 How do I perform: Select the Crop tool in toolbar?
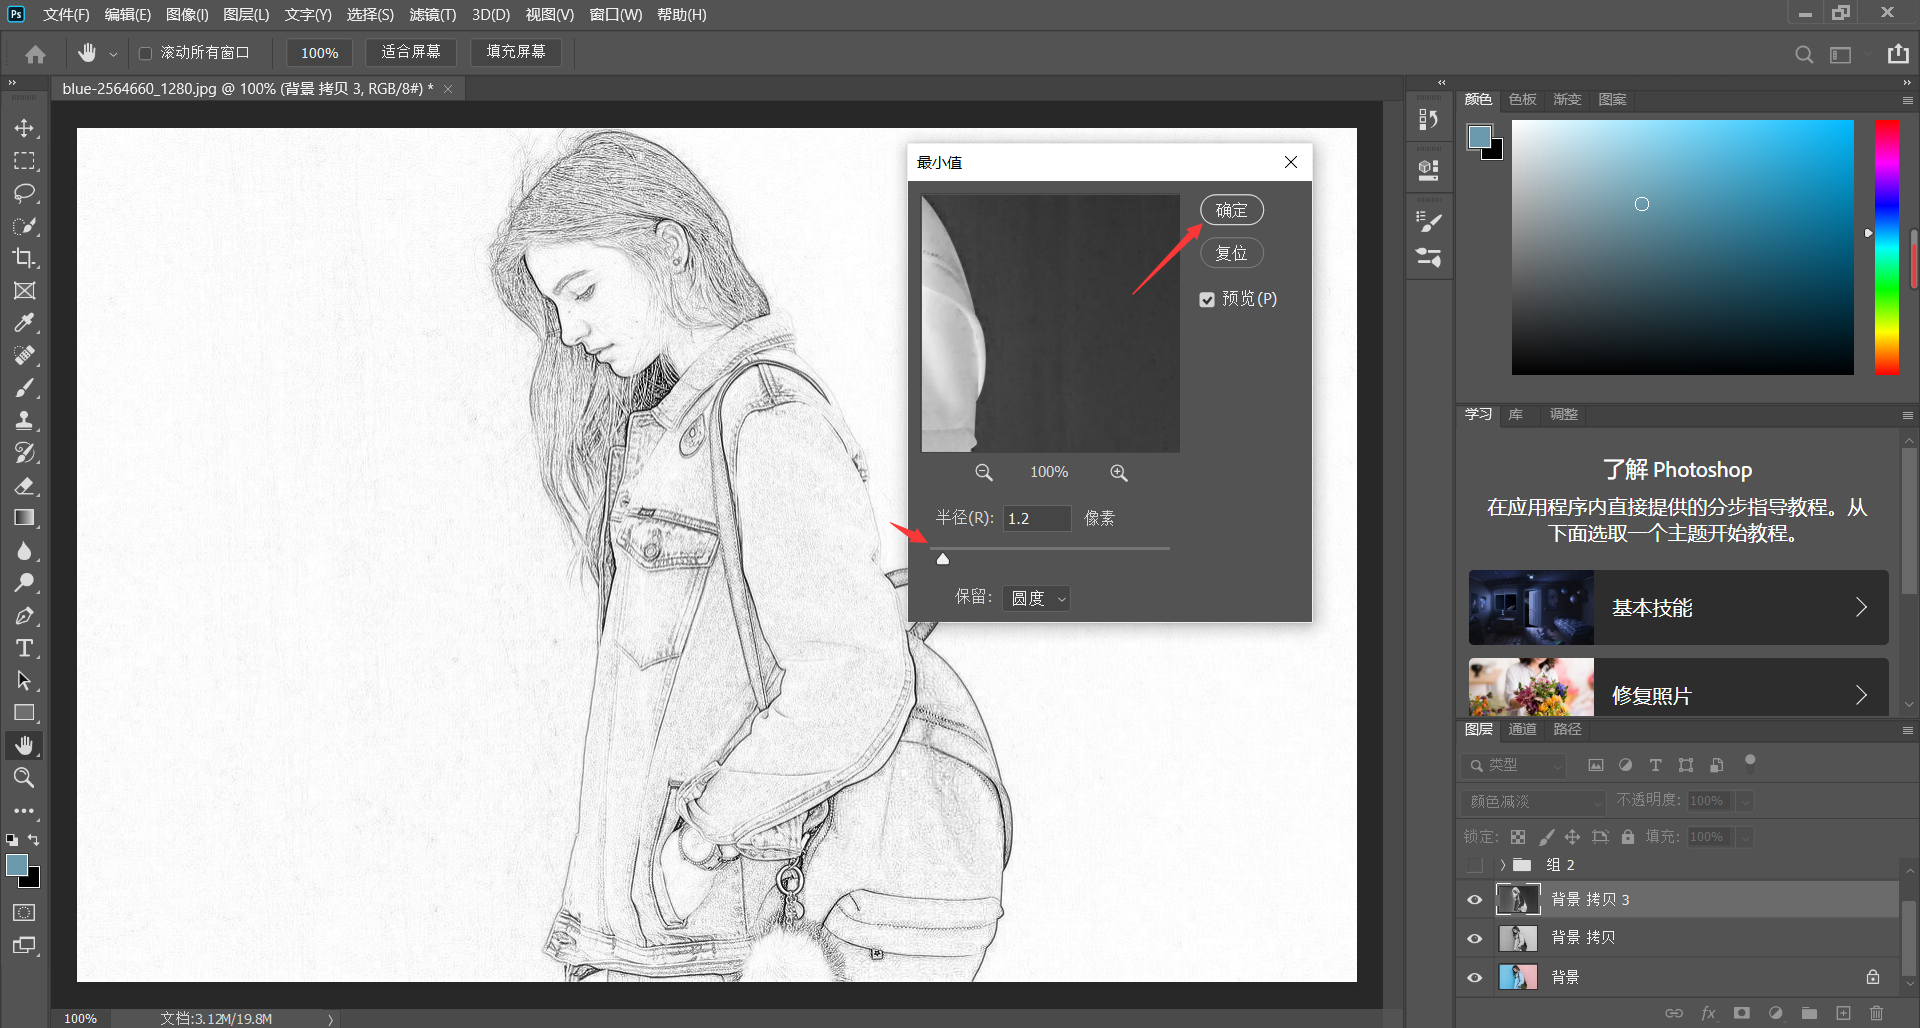pos(24,258)
